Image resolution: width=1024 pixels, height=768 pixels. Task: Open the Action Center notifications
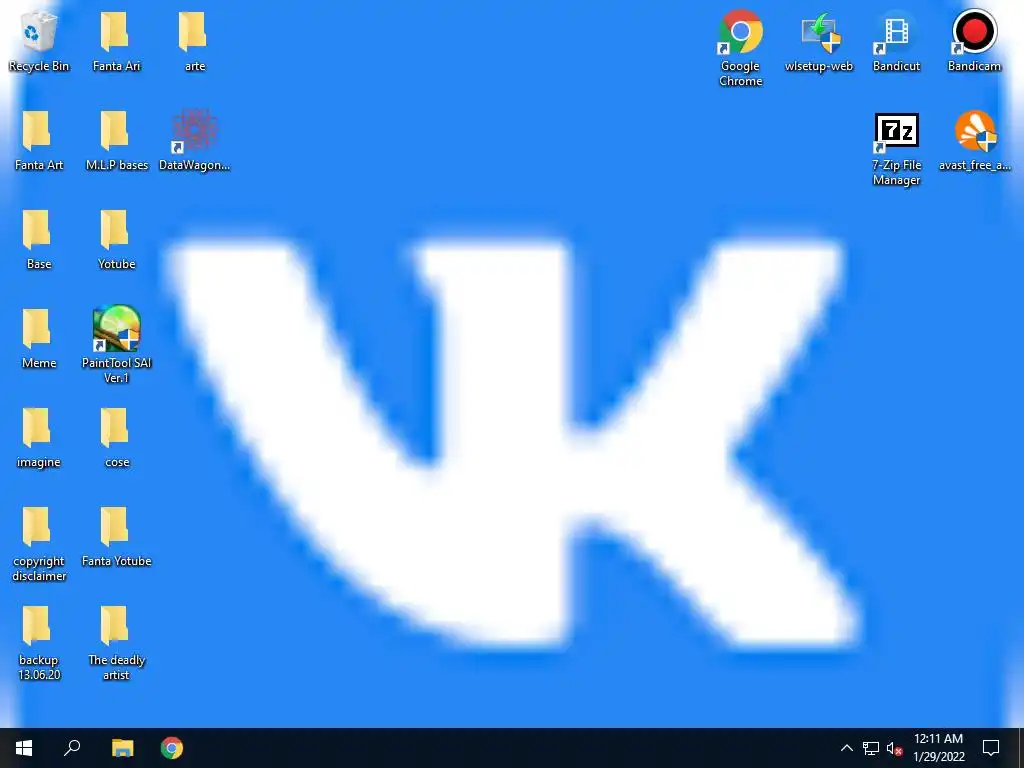991,748
